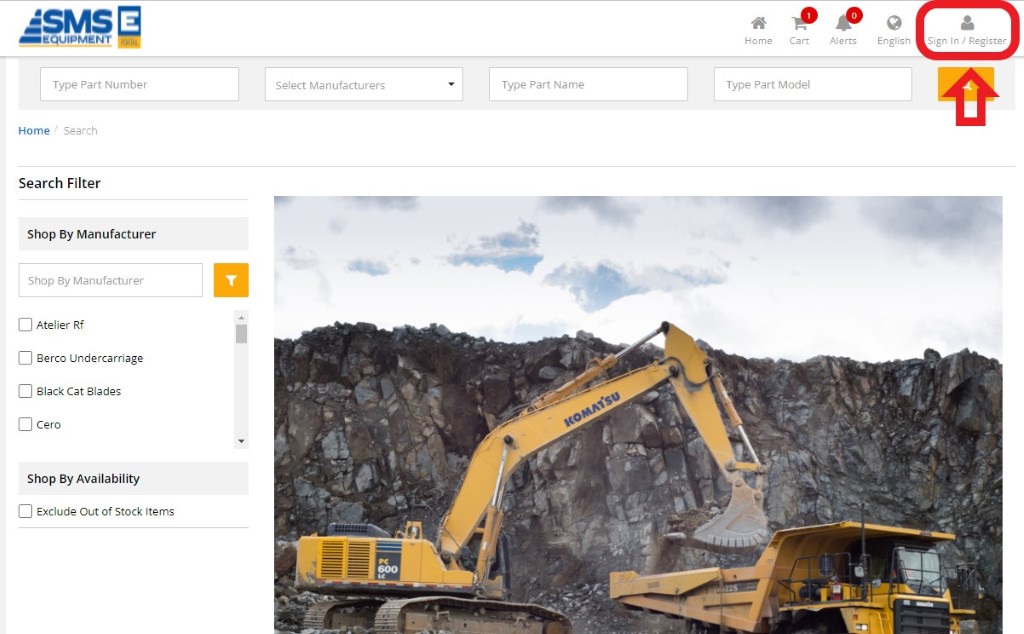Open the shopping cart icon
This screenshot has height=634, width=1024.
pos(799,24)
